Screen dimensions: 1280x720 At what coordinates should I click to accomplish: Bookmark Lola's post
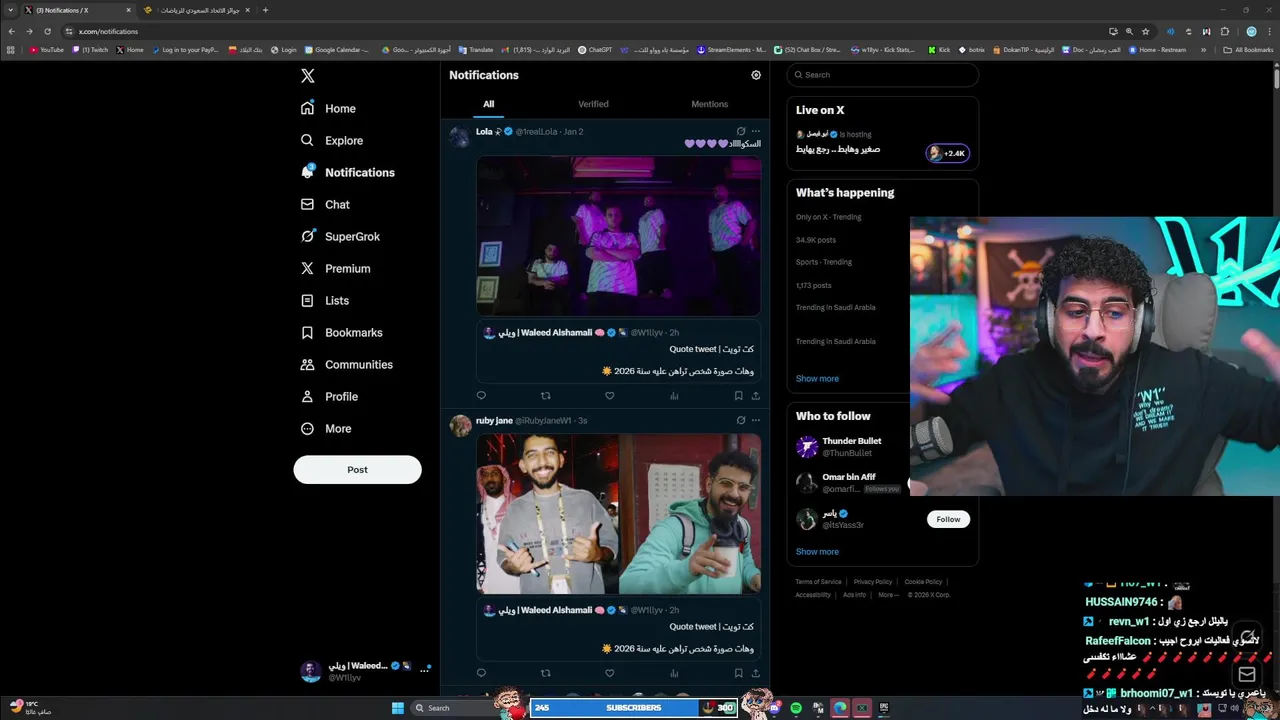[738, 396]
